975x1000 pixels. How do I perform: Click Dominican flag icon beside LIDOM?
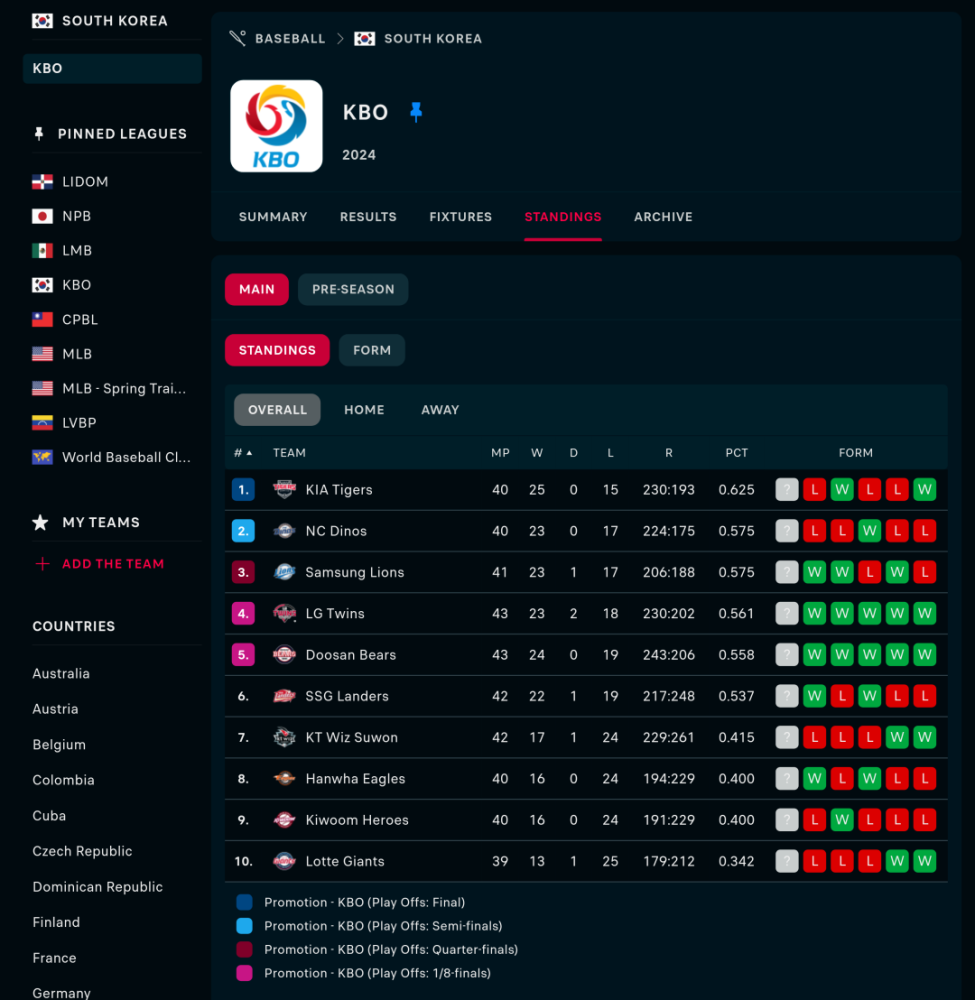point(42,182)
